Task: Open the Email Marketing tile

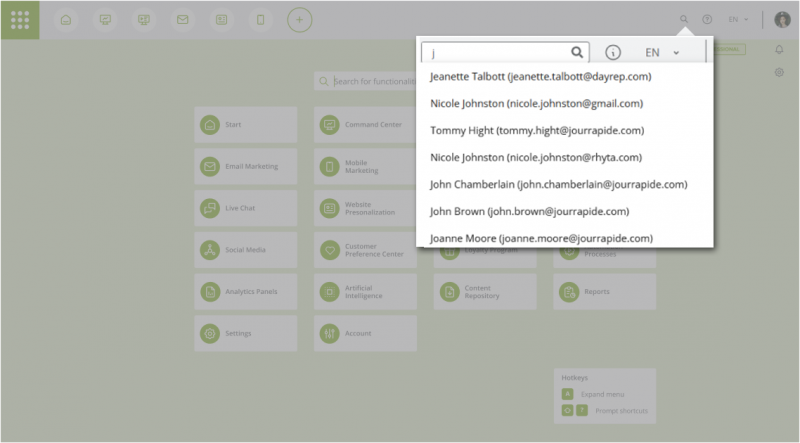Action: tap(246, 166)
